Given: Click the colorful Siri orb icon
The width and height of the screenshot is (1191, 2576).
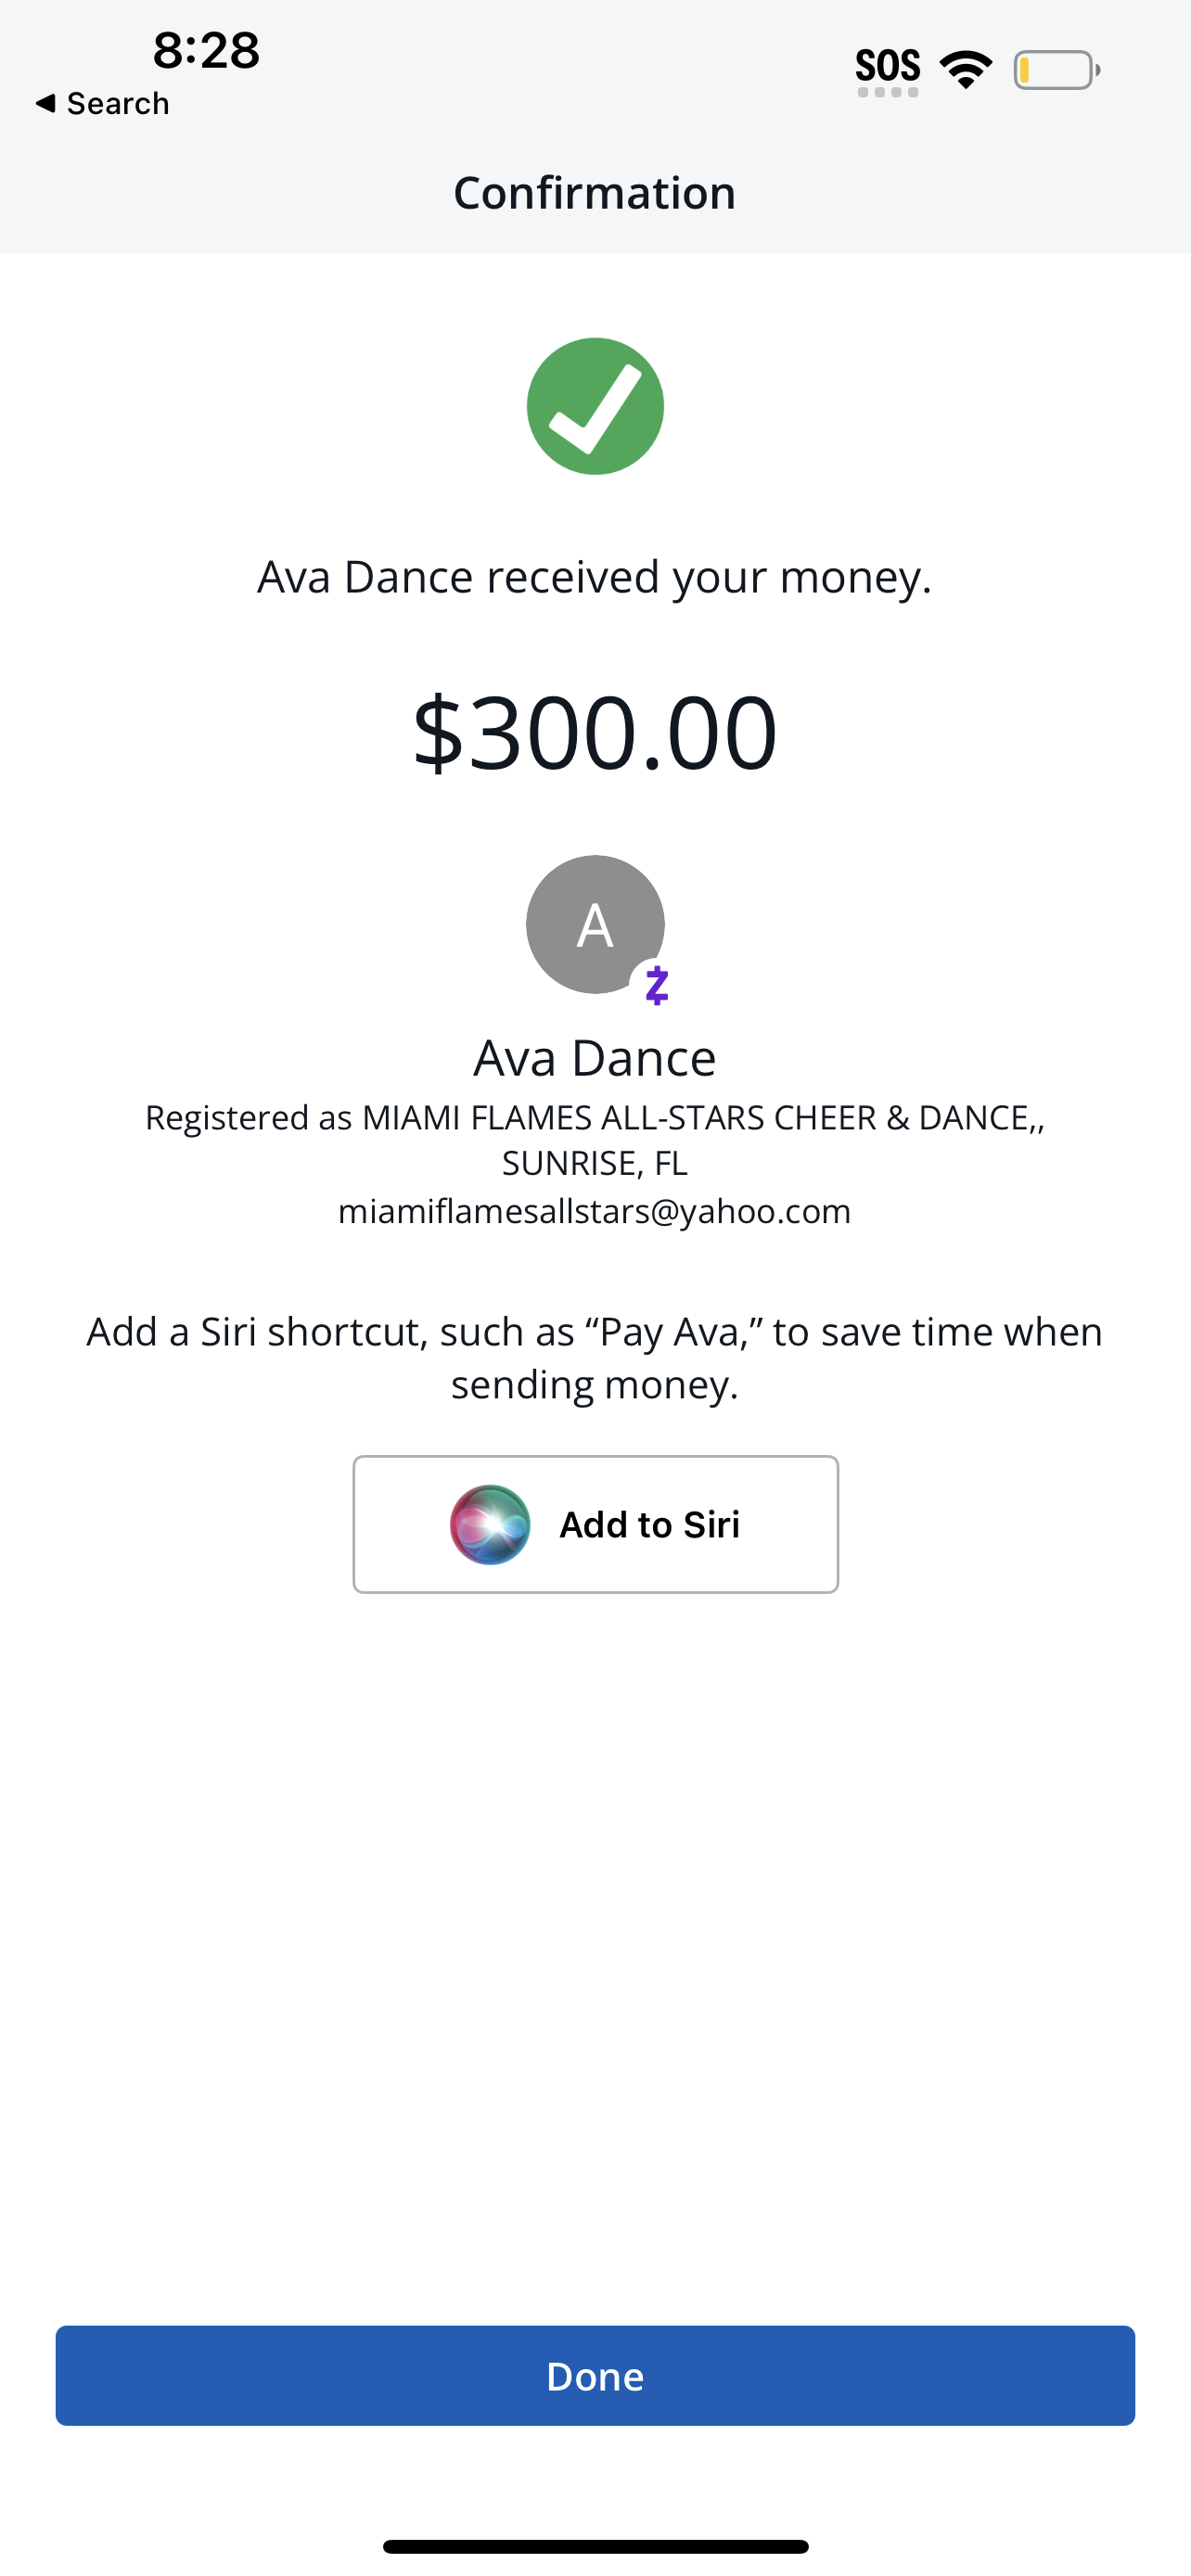Looking at the screenshot, I should coord(490,1524).
